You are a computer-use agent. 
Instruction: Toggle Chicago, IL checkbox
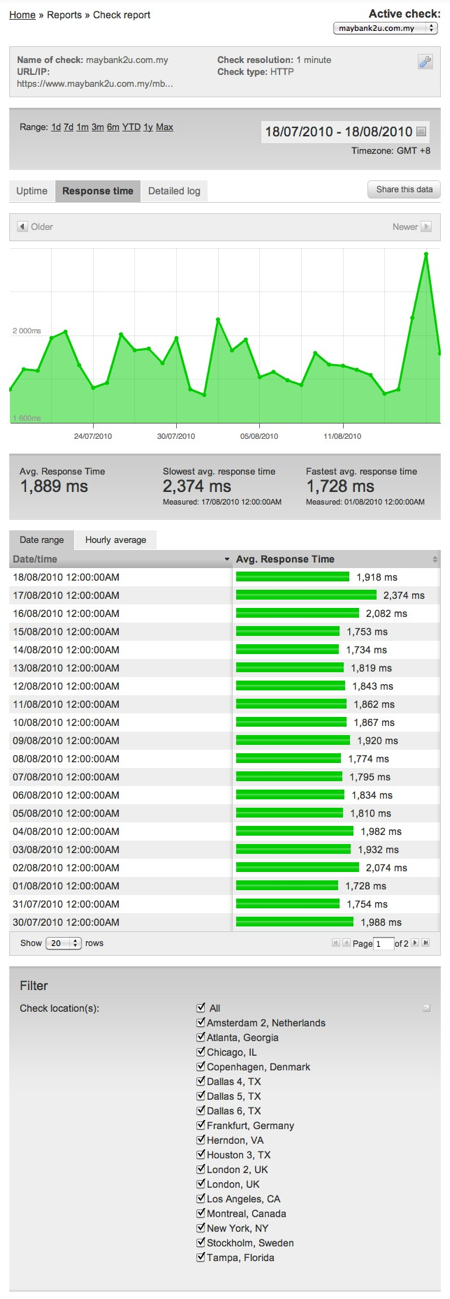point(202,1052)
